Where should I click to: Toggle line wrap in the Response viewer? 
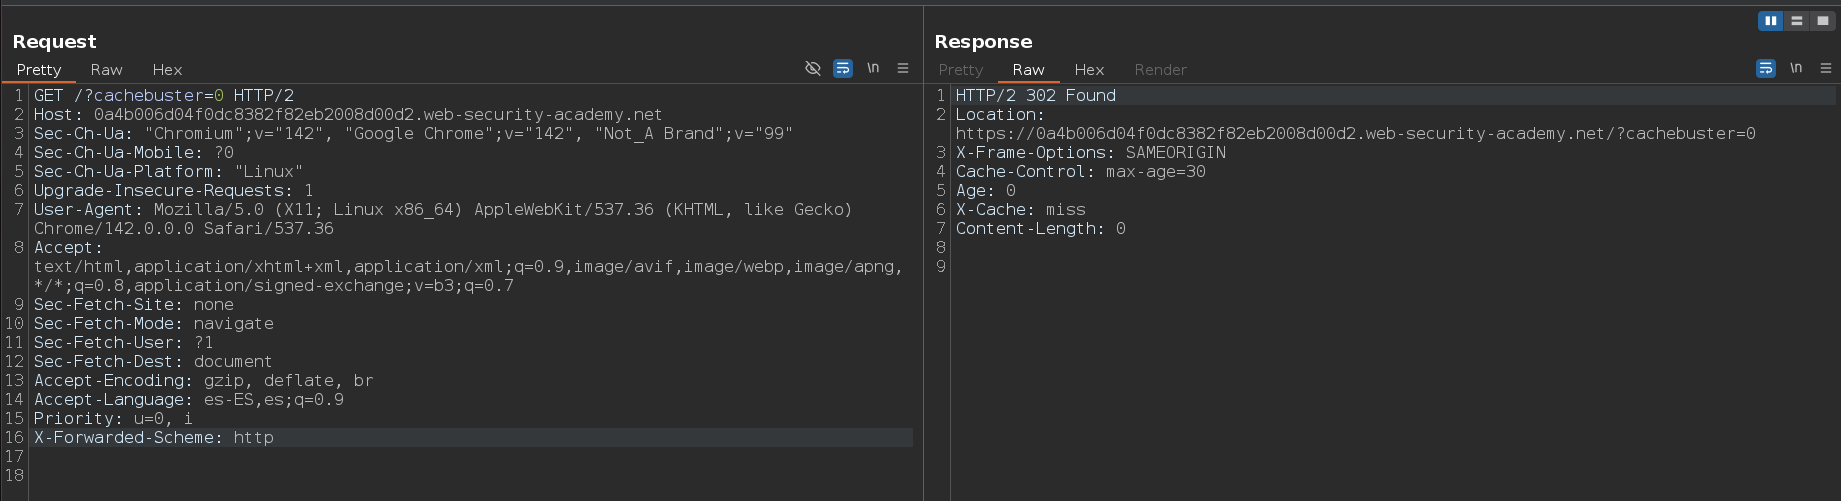(1766, 68)
